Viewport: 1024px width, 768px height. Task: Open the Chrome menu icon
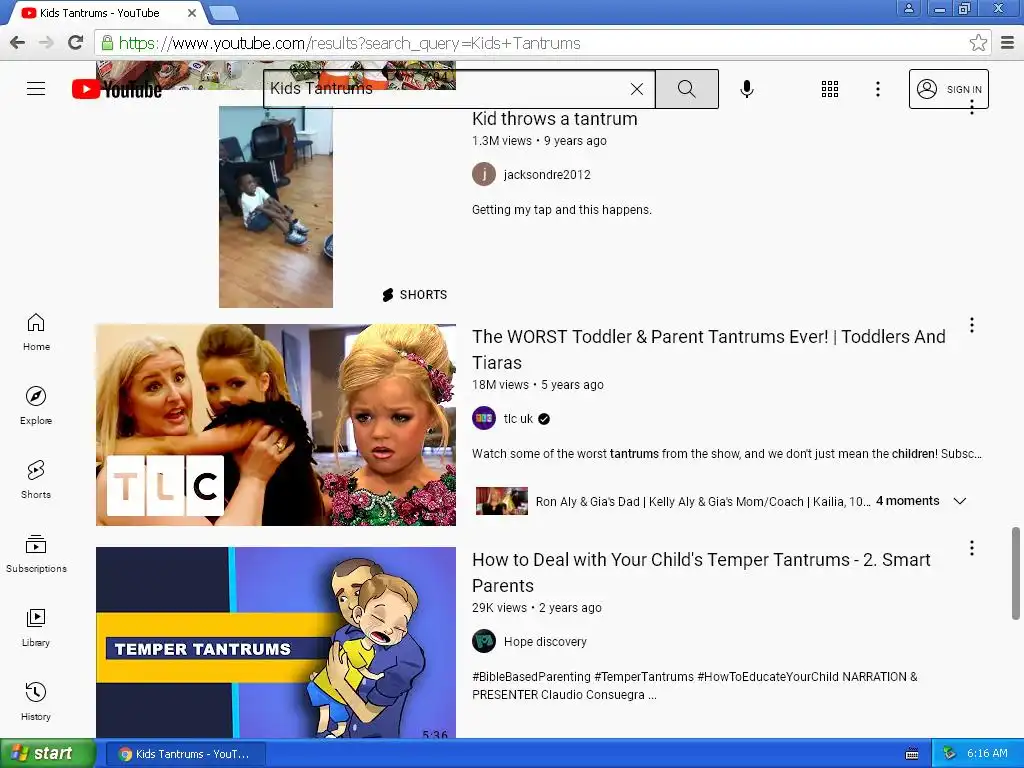(1008, 43)
